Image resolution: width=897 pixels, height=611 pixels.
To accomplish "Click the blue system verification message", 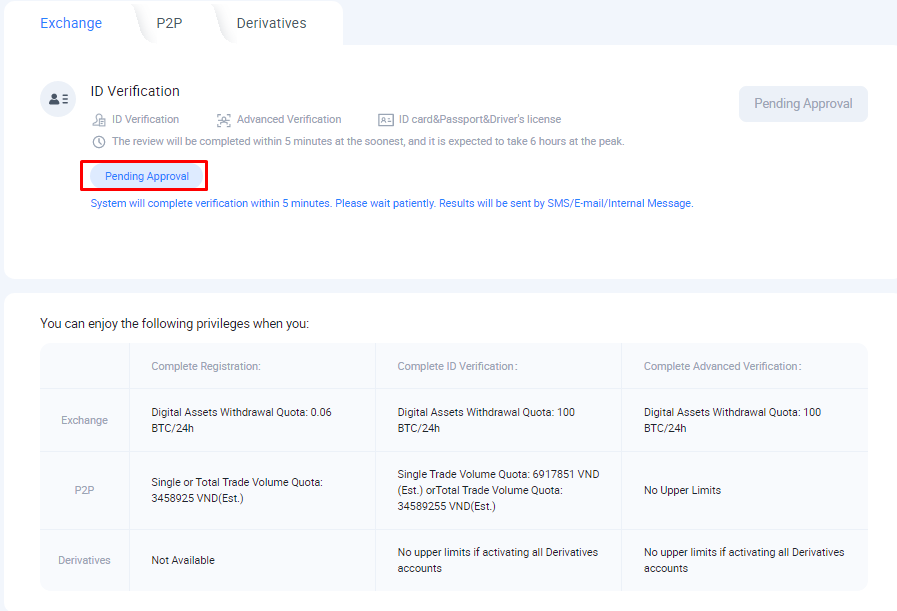I will 392,203.
